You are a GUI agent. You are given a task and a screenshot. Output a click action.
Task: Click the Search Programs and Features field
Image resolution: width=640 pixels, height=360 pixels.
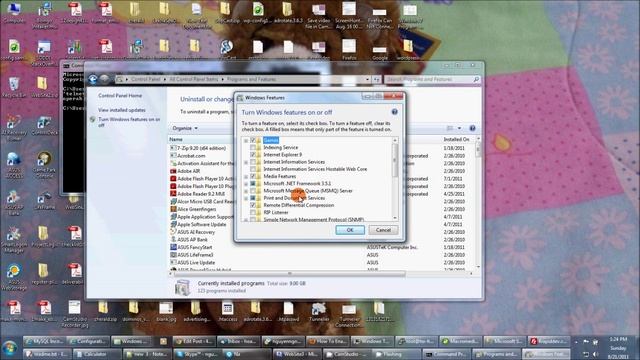(432, 79)
